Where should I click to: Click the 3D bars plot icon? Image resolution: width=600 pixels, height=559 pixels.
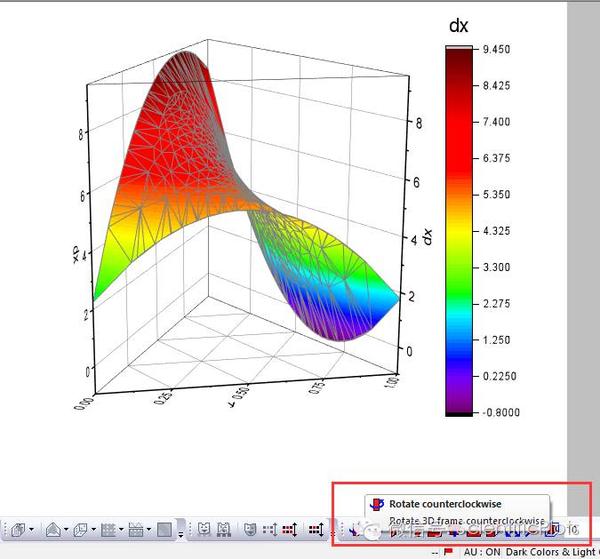pos(18,530)
